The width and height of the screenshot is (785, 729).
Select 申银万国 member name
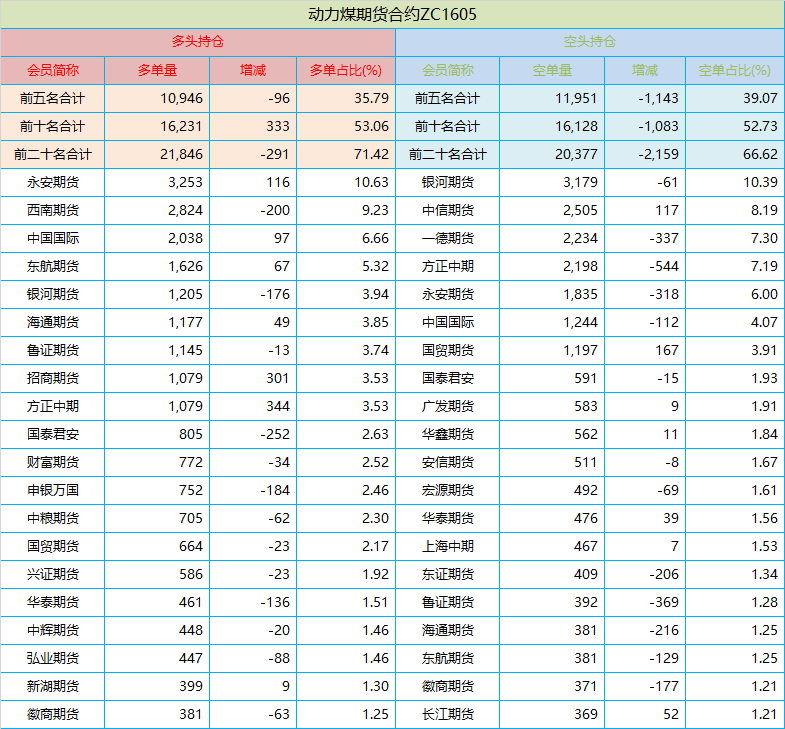[x=53, y=490]
